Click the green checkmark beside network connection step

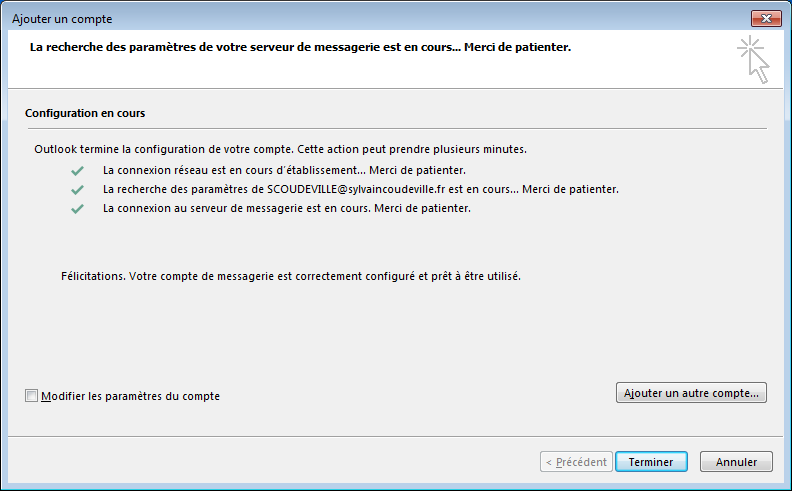pos(77,170)
